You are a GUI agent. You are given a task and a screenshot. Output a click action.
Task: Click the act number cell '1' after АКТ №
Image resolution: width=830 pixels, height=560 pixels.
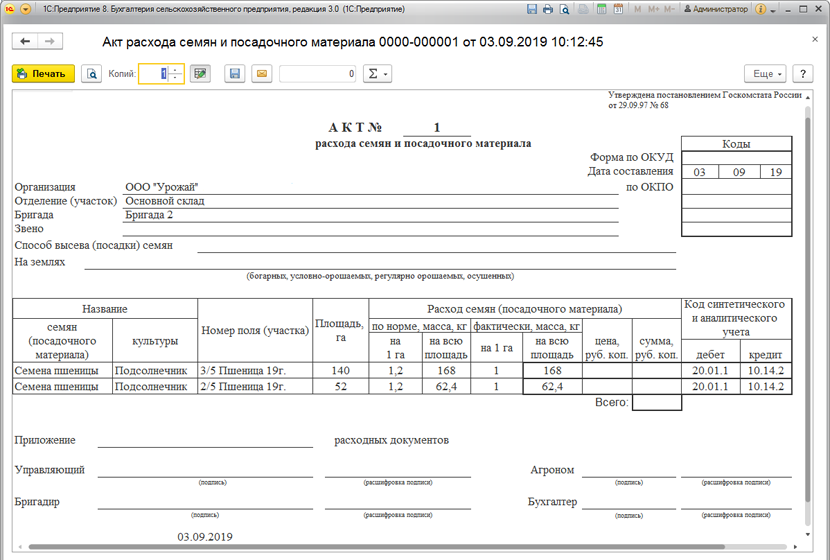click(437, 128)
